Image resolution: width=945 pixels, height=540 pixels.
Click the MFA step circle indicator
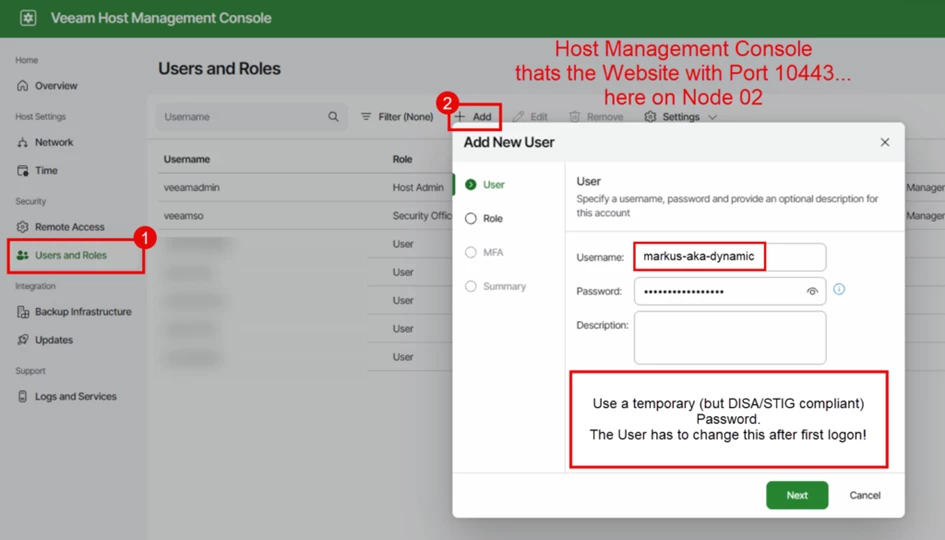pos(471,252)
